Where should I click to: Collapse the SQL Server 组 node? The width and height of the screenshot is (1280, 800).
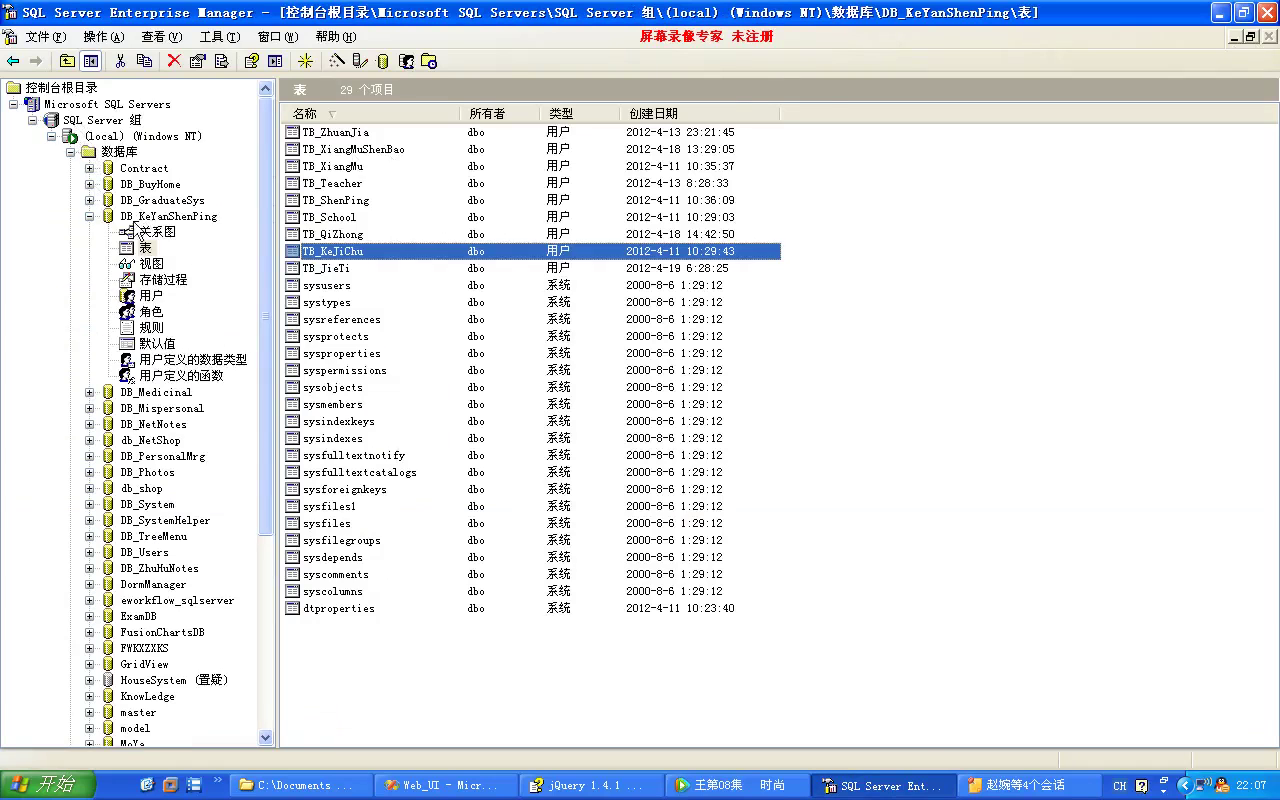coord(32,120)
